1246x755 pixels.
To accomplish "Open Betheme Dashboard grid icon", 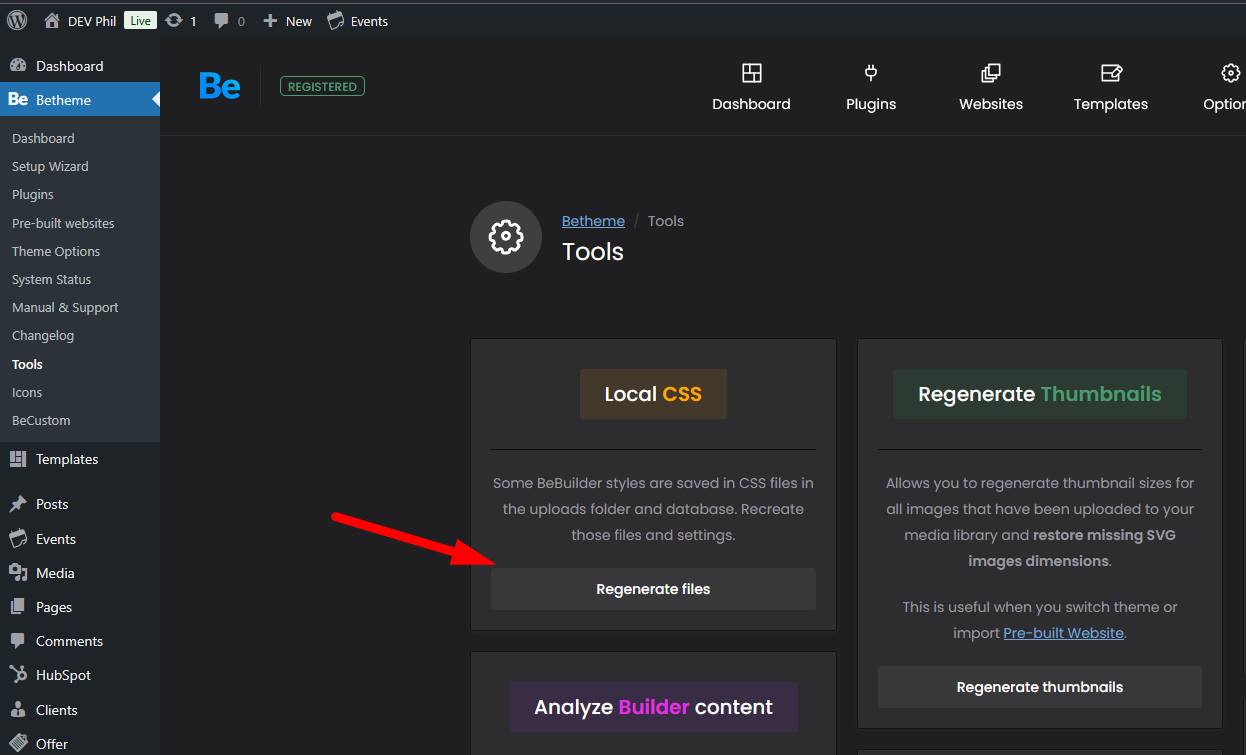I will coord(751,73).
